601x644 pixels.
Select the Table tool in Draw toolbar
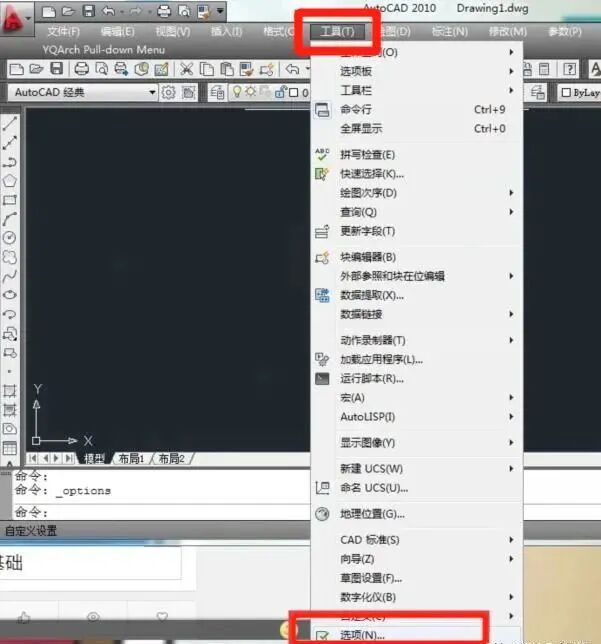pyautogui.click(x=10, y=448)
